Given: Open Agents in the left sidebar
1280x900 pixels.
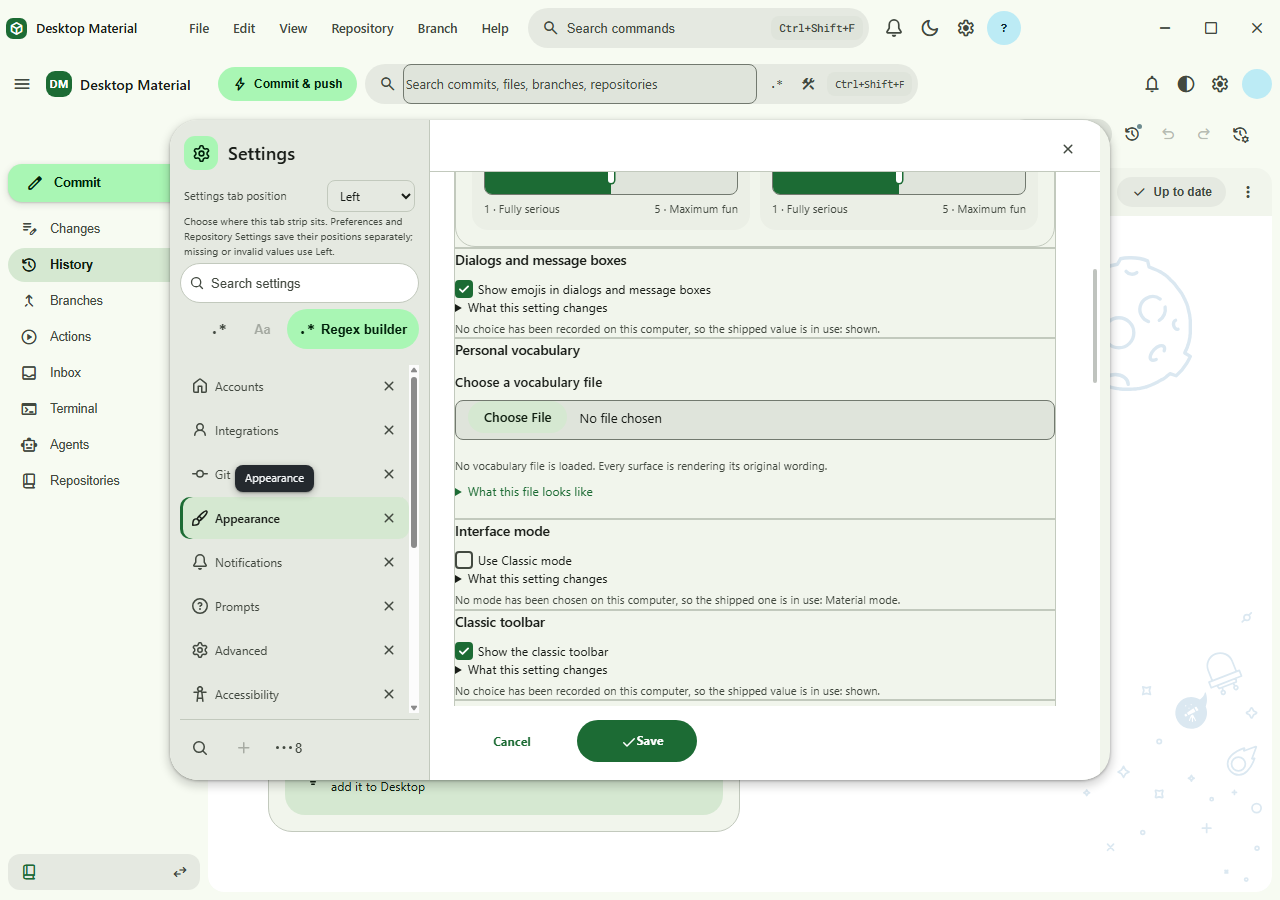Looking at the screenshot, I should click(x=90, y=444).
